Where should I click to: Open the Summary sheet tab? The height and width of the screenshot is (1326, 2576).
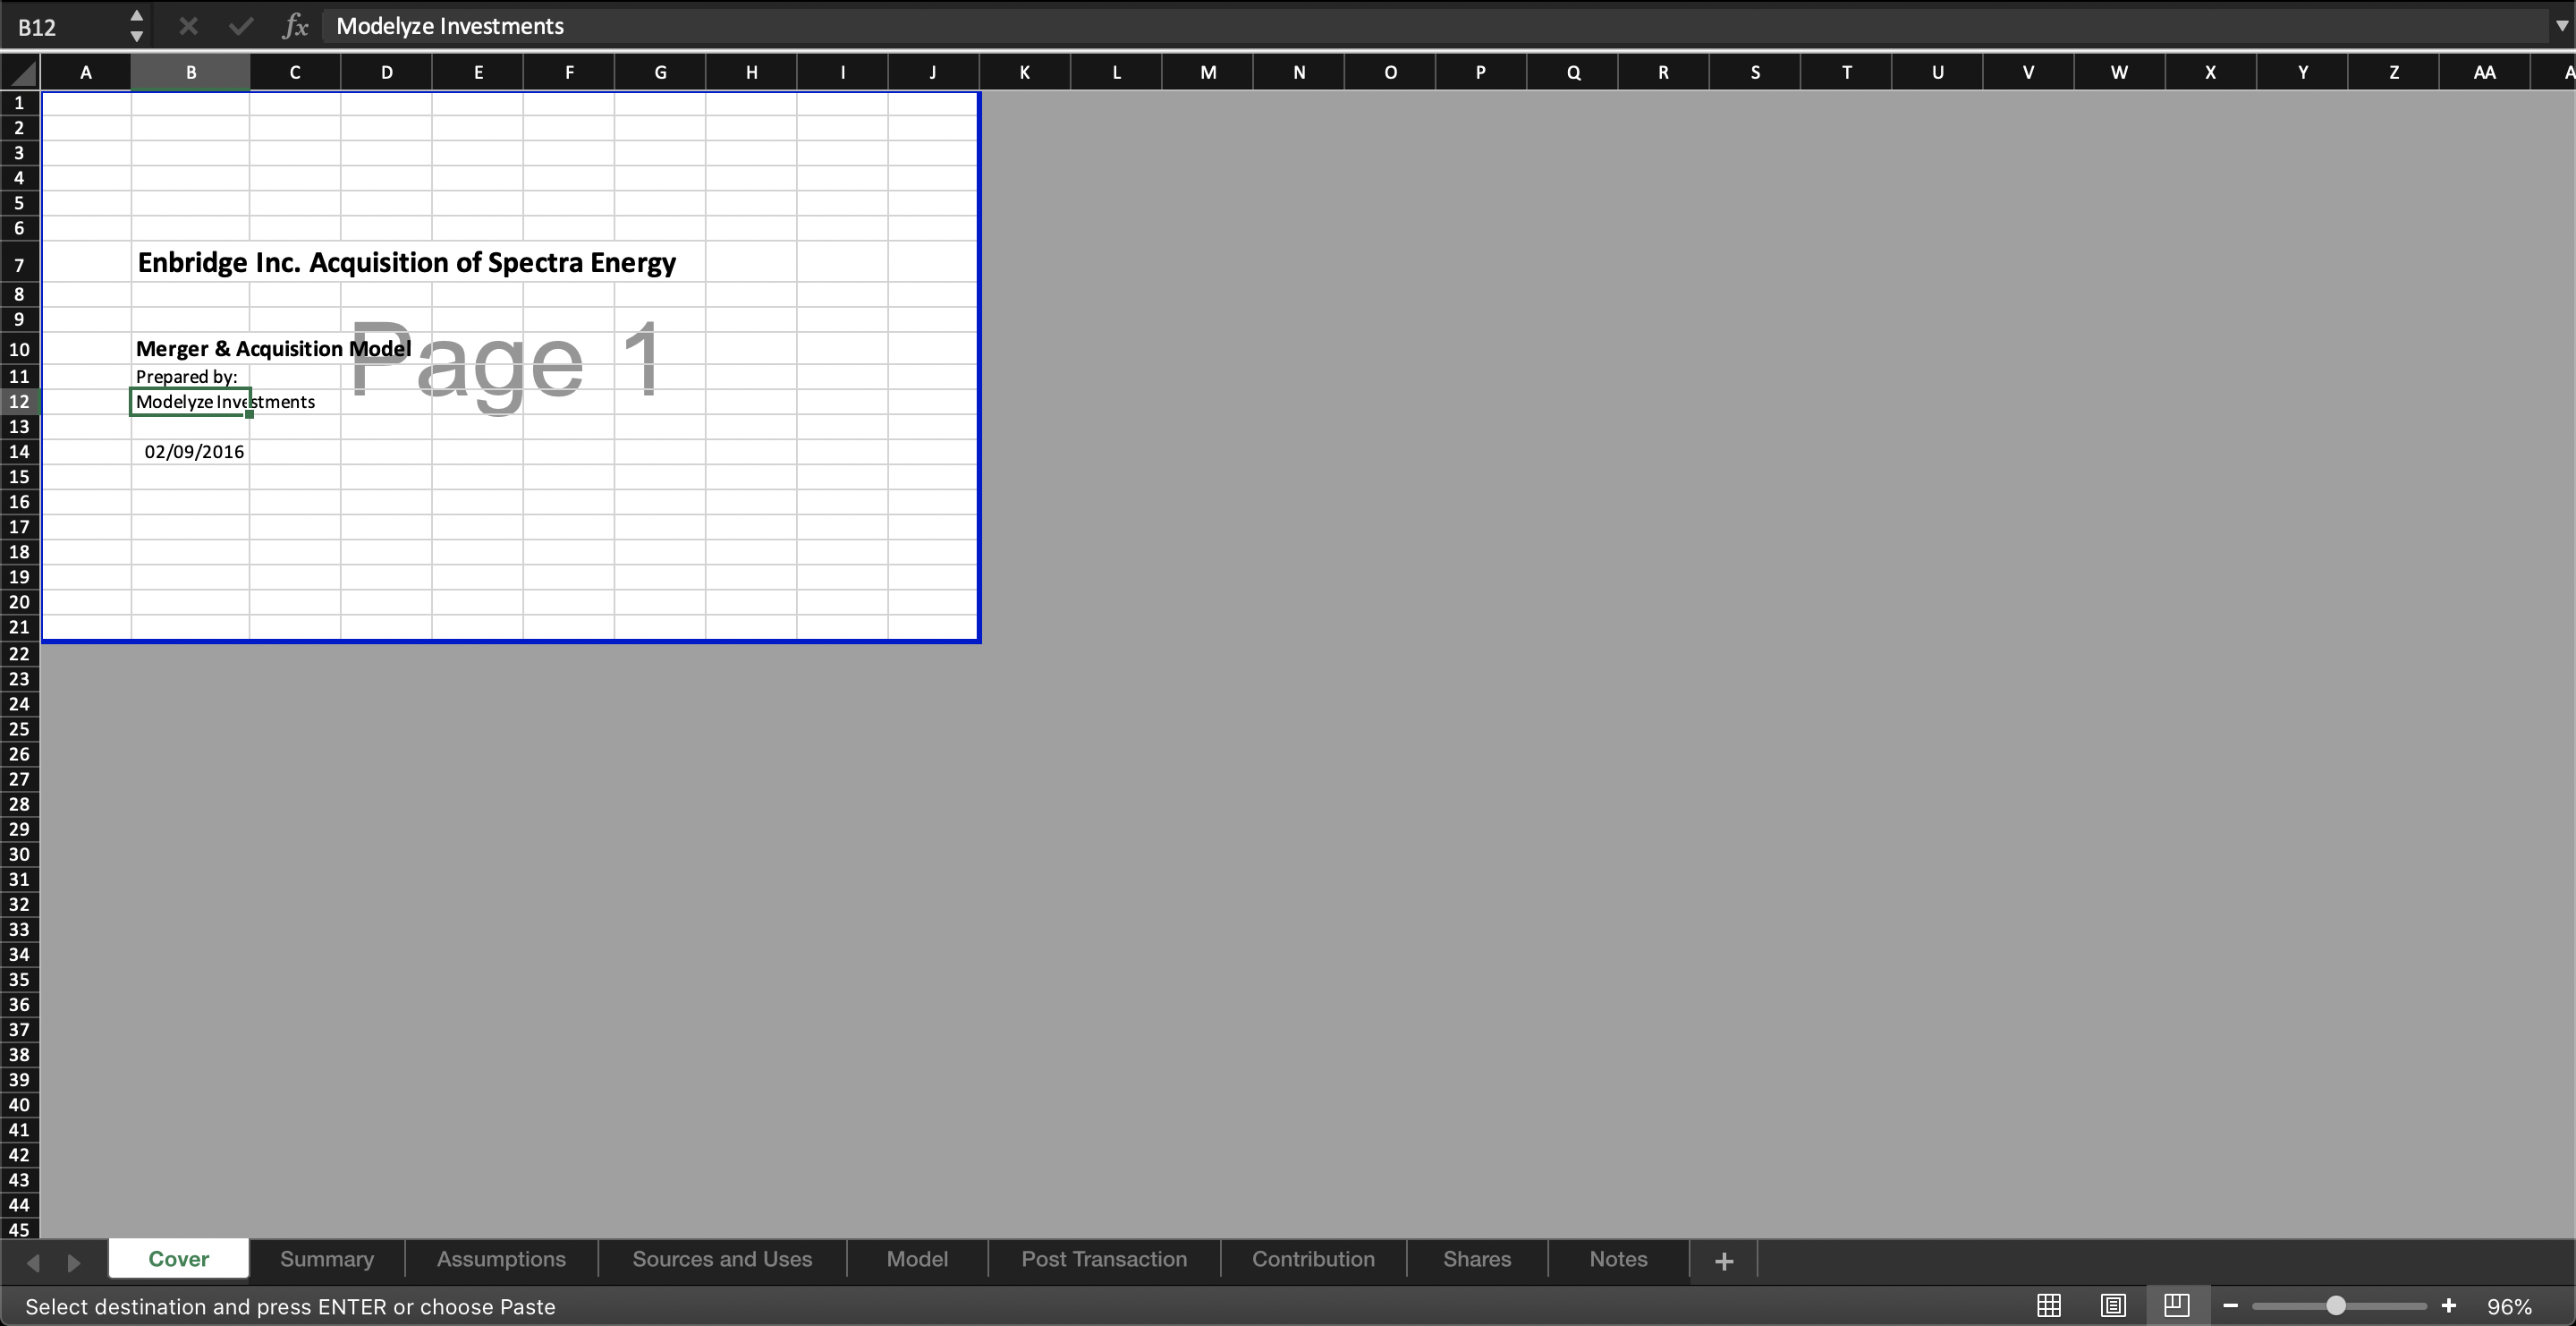click(x=327, y=1259)
